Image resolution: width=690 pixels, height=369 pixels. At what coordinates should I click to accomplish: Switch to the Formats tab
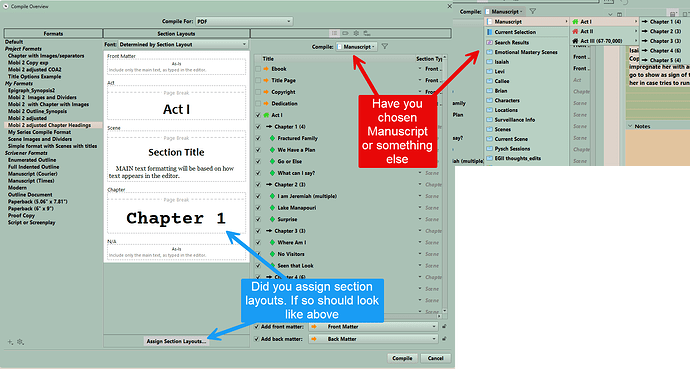53,33
